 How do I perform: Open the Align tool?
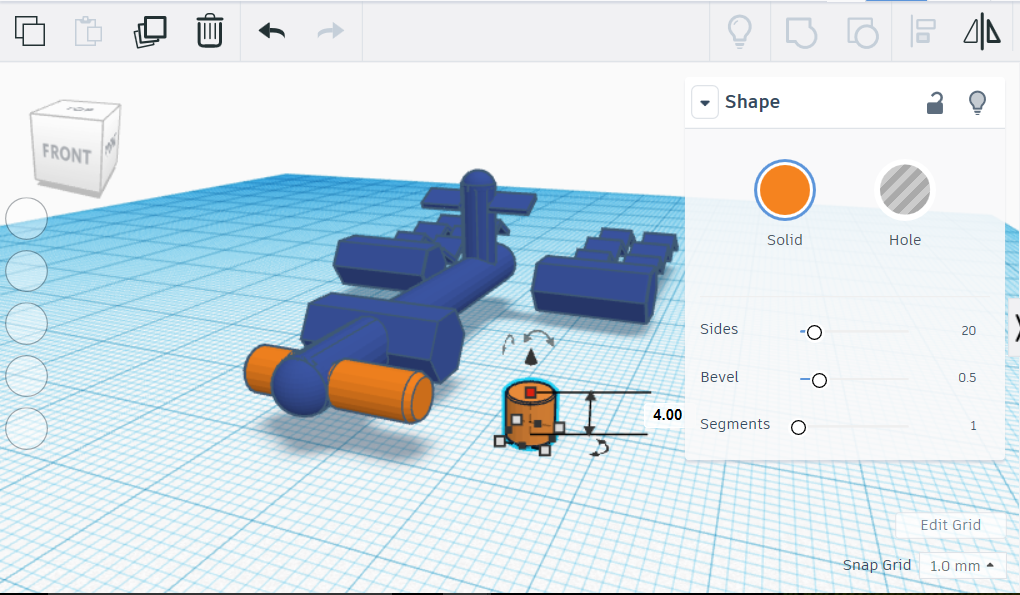click(x=922, y=31)
